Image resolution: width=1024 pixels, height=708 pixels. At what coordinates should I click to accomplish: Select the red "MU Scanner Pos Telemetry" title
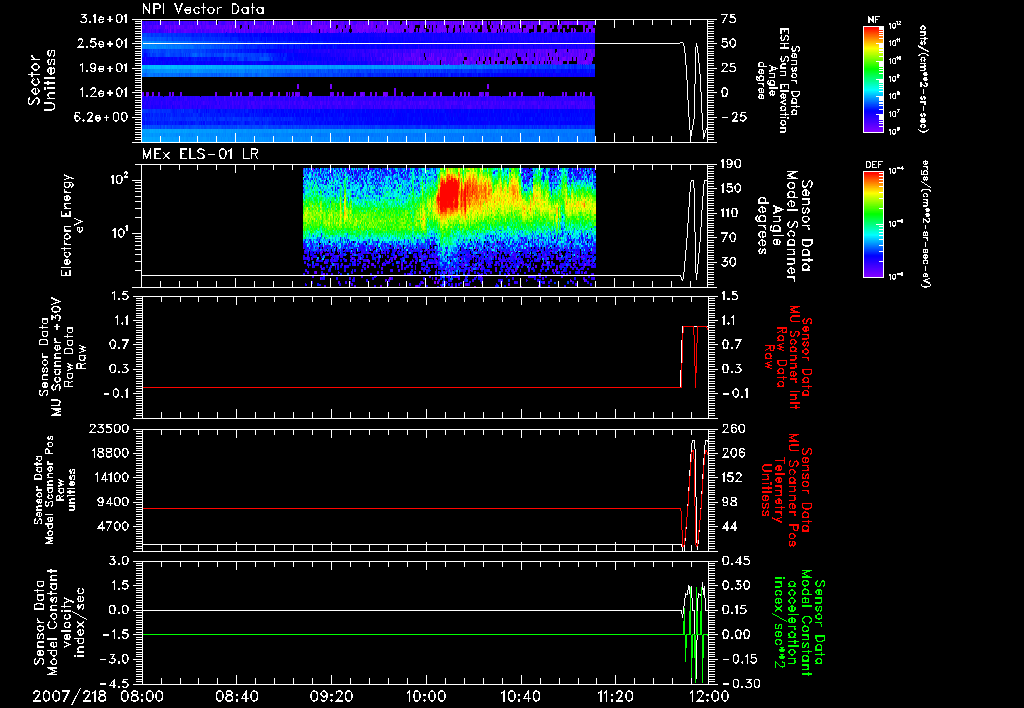(x=787, y=490)
